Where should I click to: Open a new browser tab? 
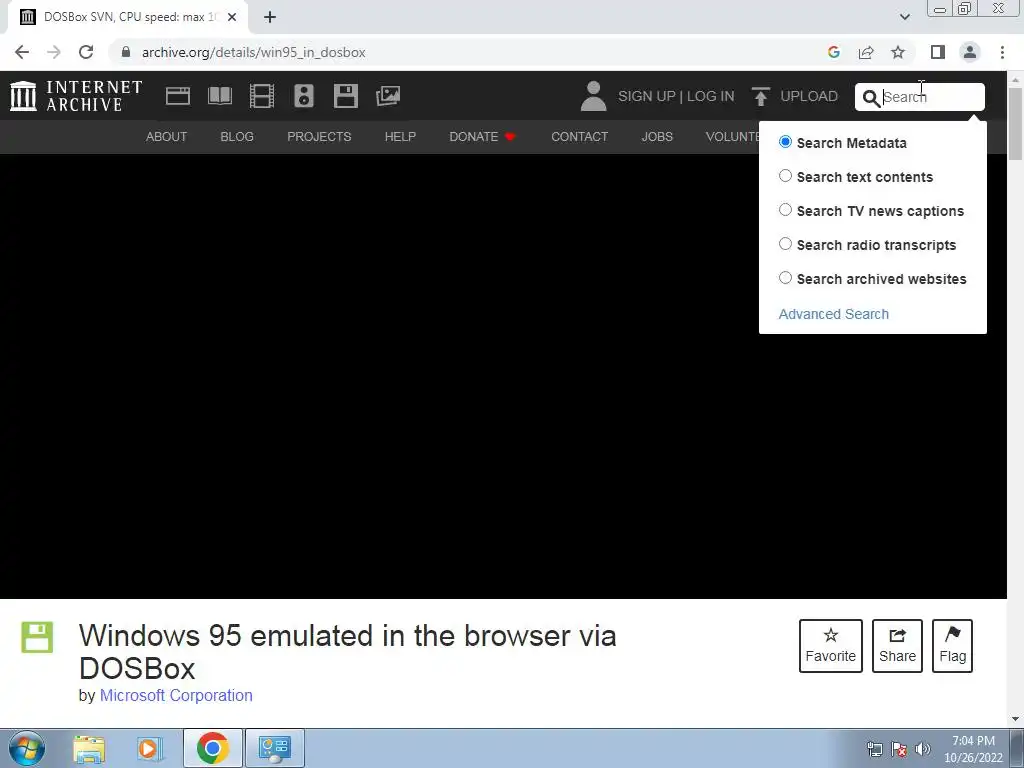pyautogui.click(x=270, y=17)
